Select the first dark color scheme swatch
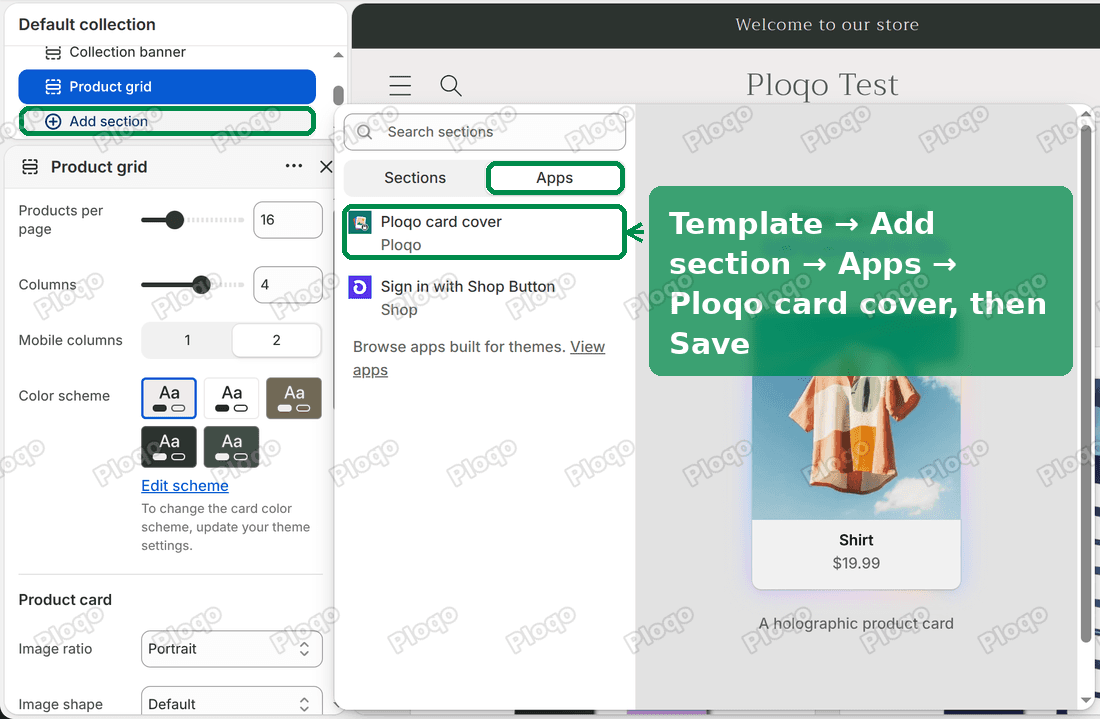 169,447
